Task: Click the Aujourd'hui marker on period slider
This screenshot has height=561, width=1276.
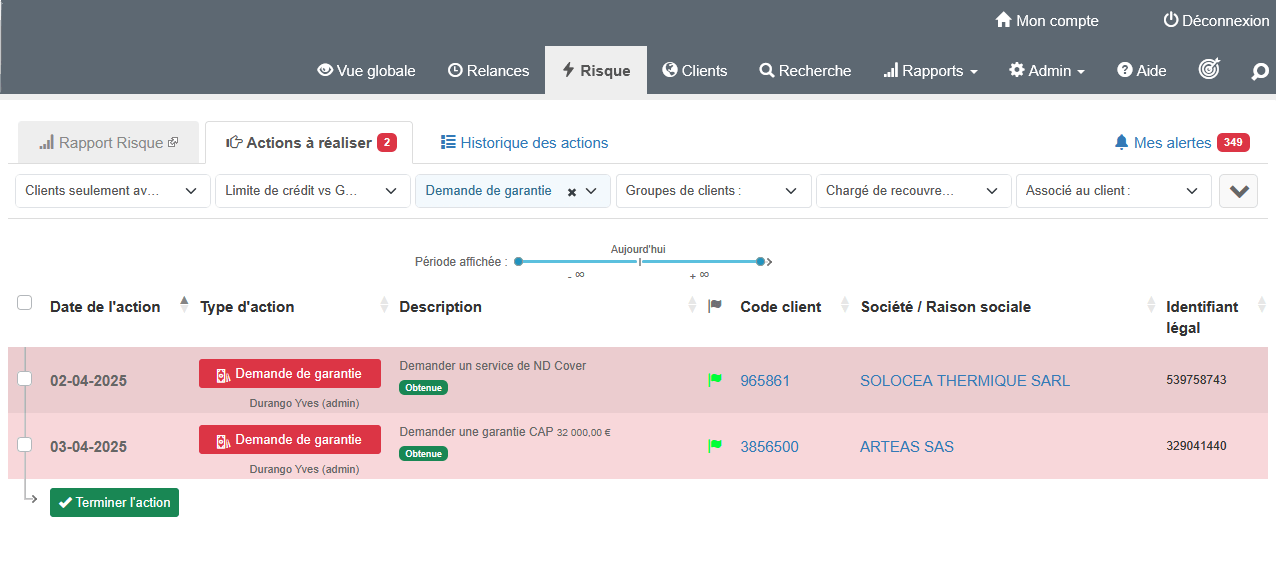Action: (x=639, y=261)
